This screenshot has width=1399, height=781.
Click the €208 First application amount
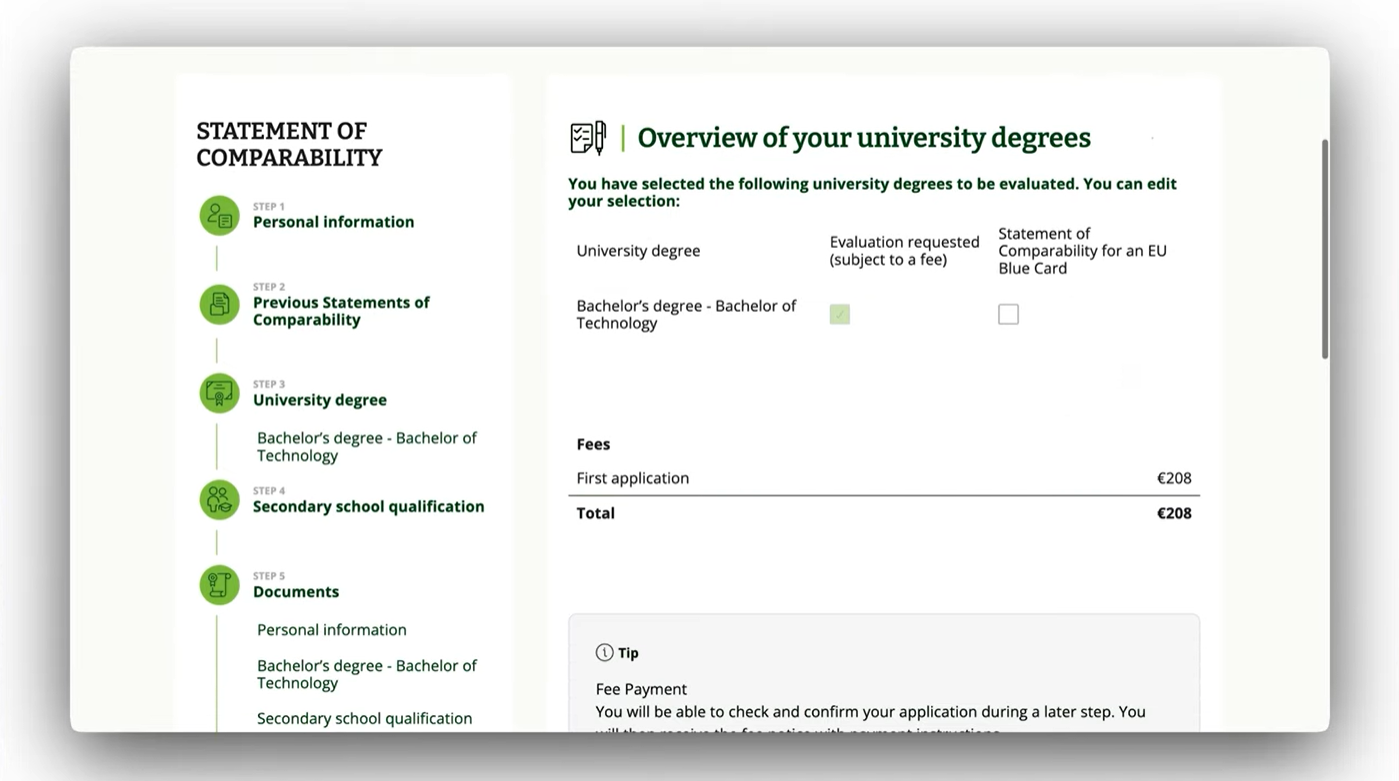(1174, 478)
